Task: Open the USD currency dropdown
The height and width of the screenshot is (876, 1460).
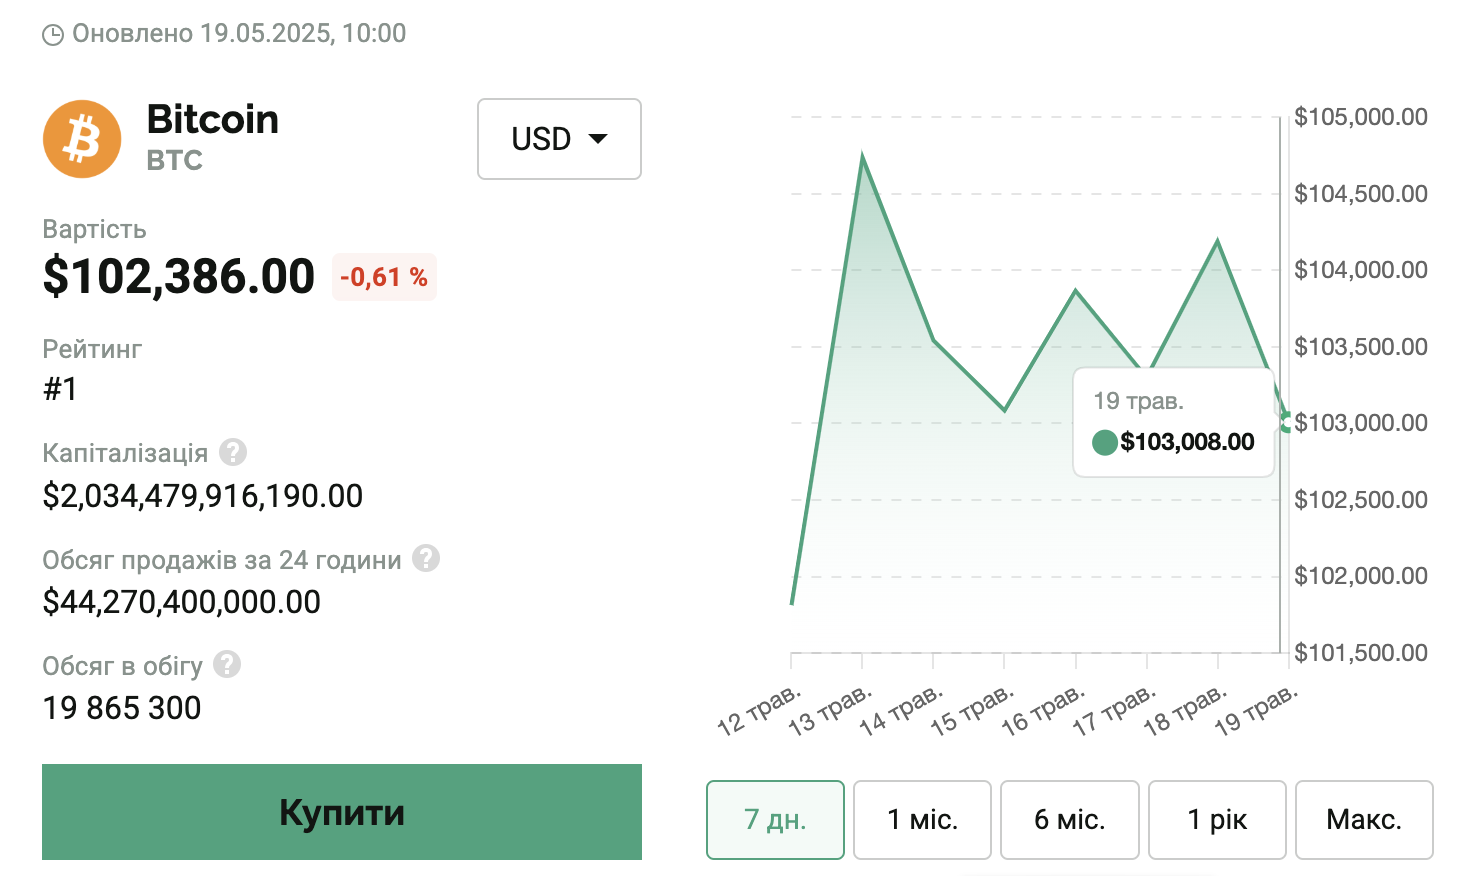Action: (559, 139)
